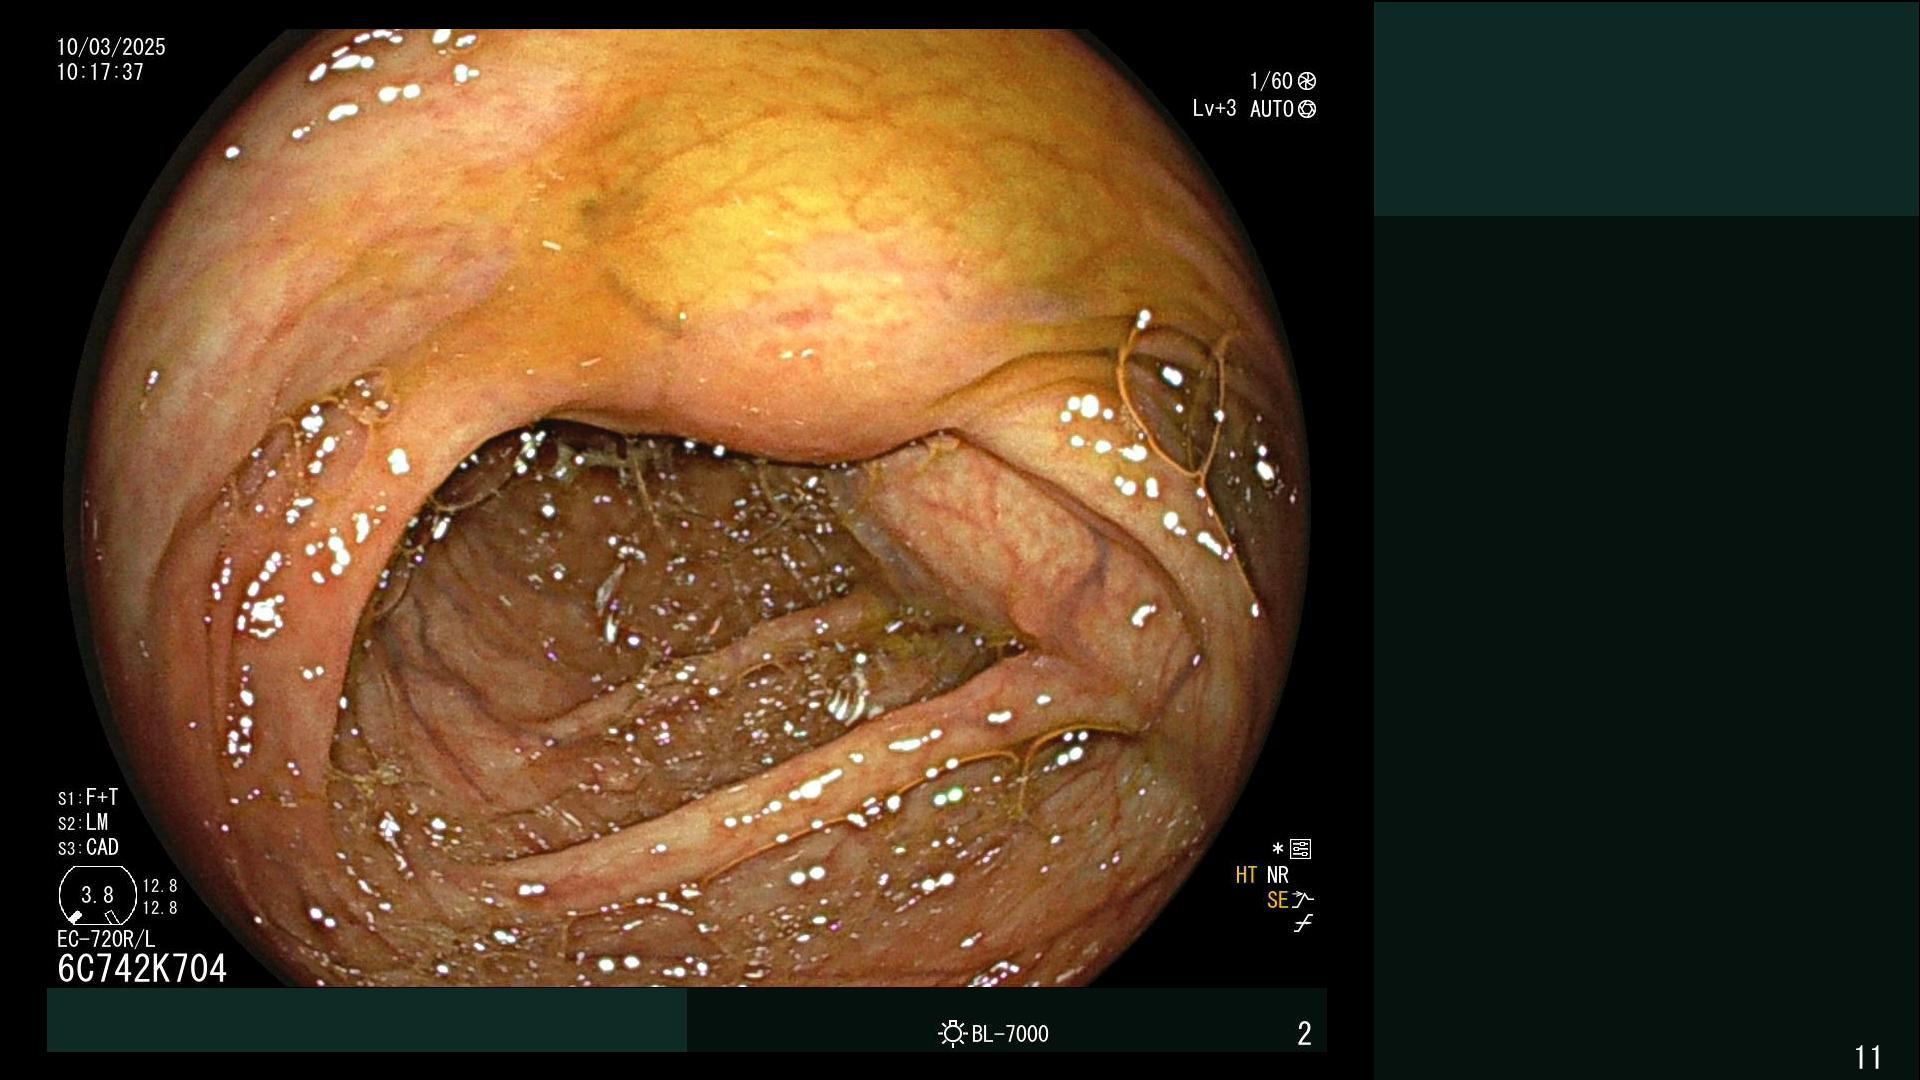Click the scope tip diagram showing 3.8
The width and height of the screenshot is (1920, 1080).
click(97, 896)
